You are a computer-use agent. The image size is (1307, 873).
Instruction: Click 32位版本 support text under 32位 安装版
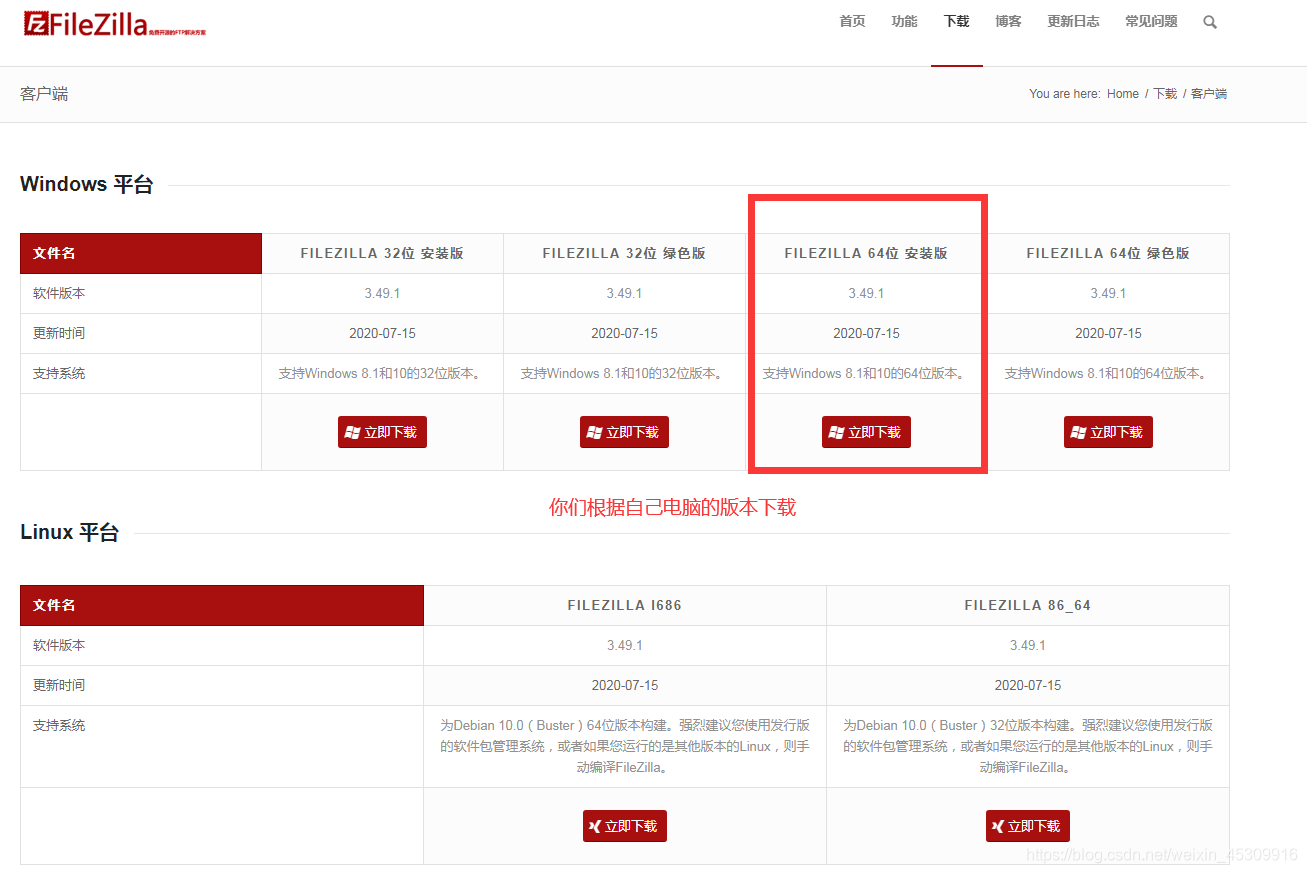[x=382, y=373]
